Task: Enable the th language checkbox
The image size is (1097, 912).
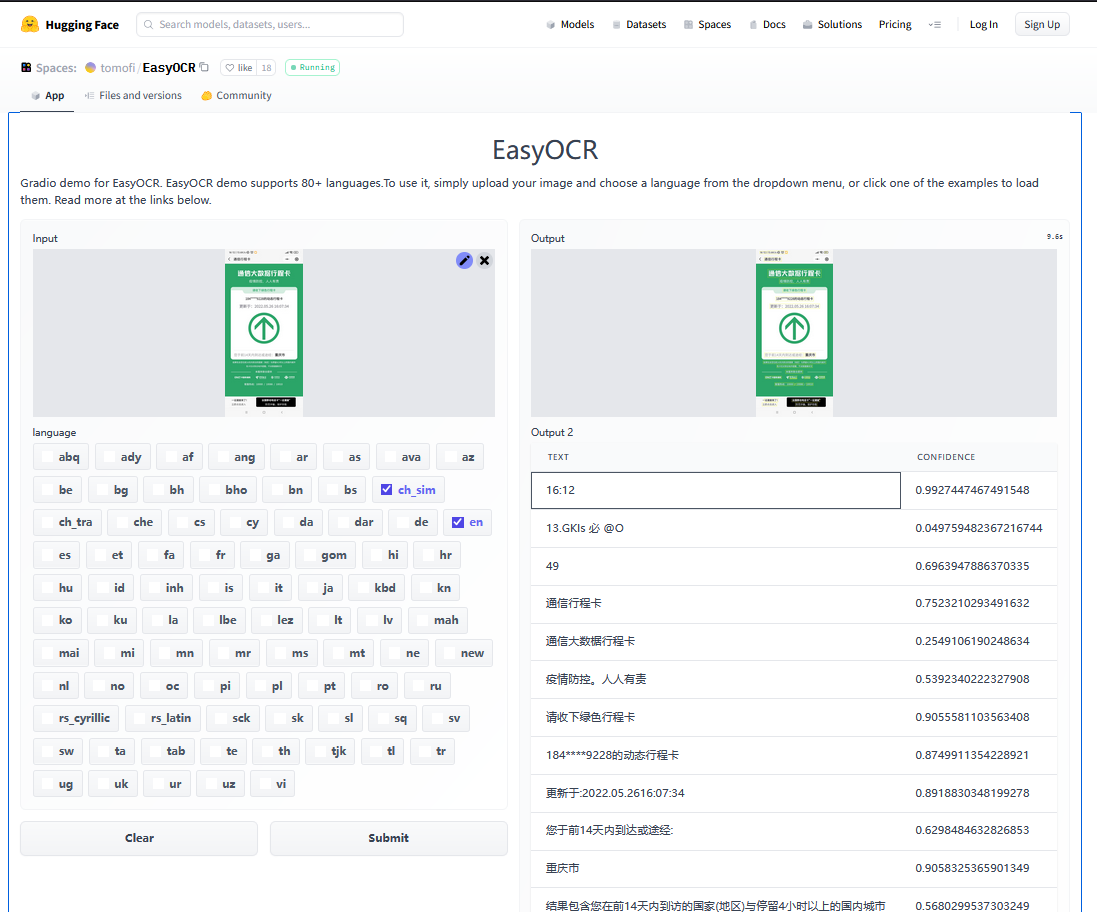Action: (x=267, y=751)
